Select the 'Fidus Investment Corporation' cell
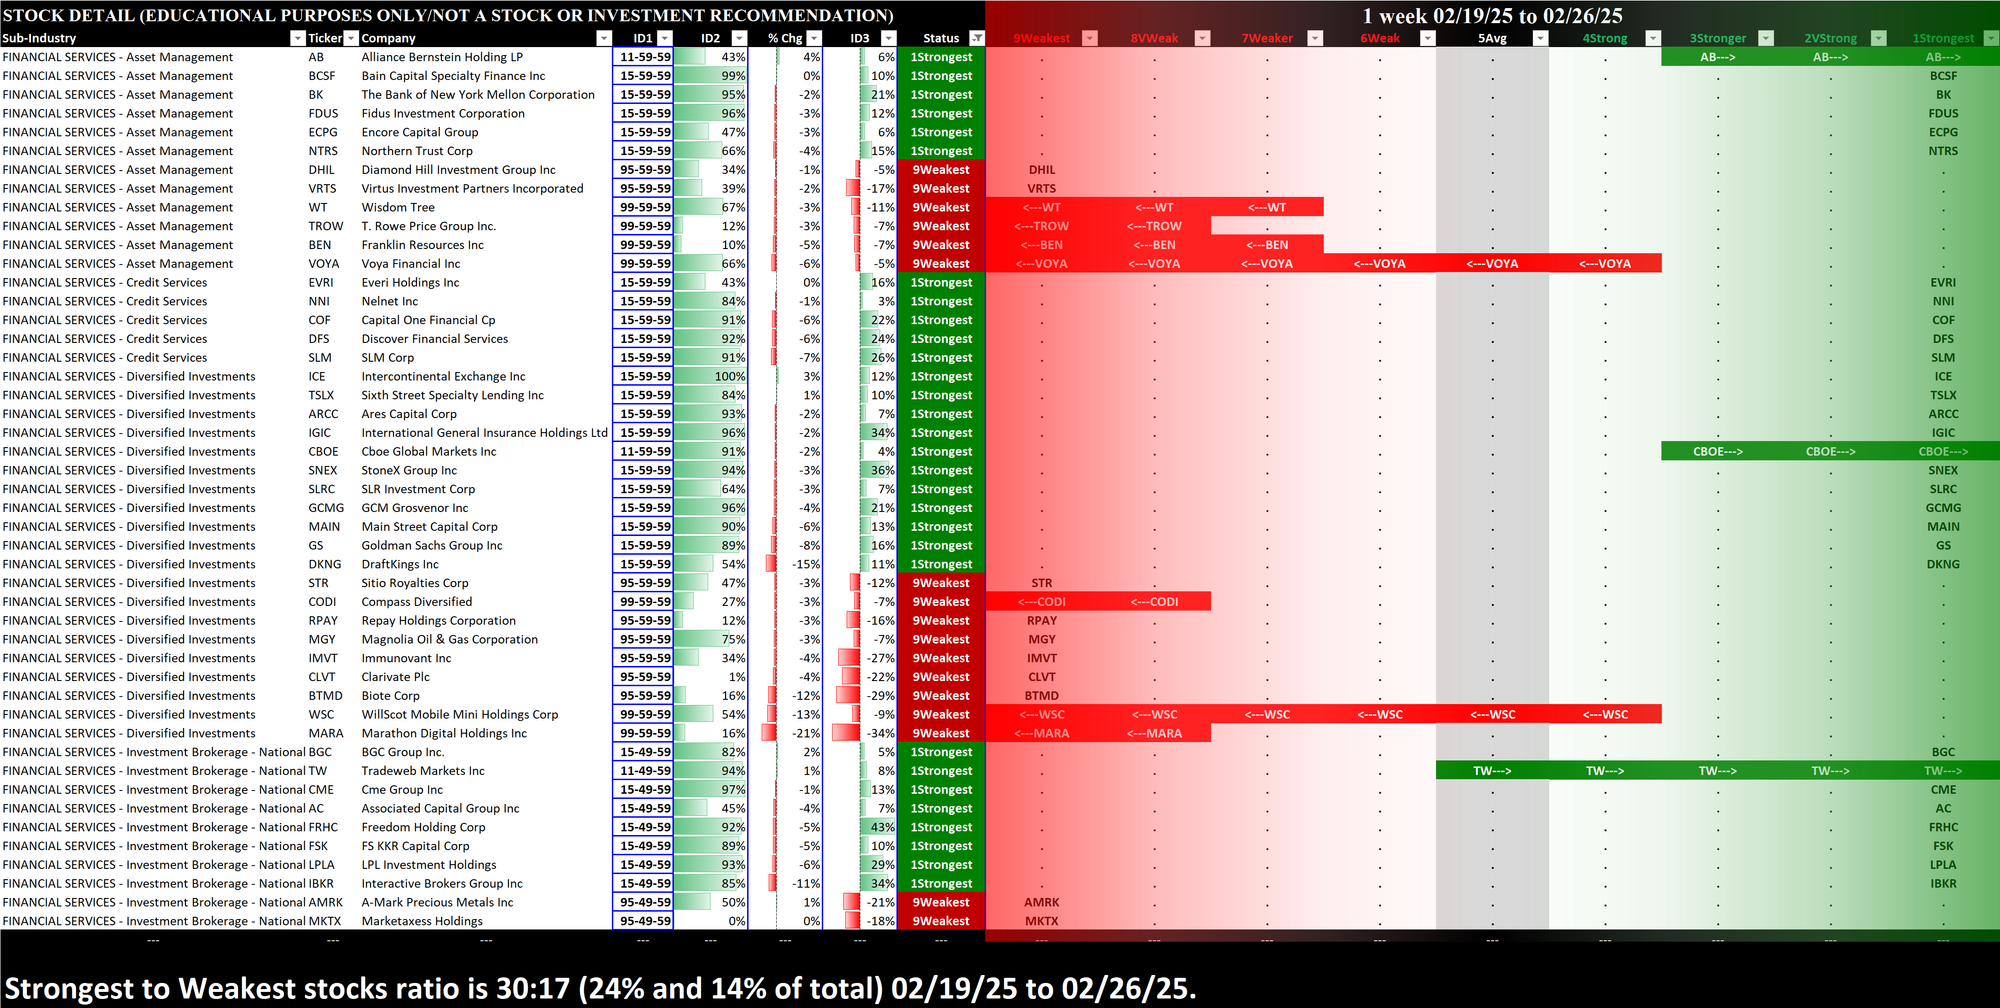The width and height of the screenshot is (2000, 1008). (485, 113)
